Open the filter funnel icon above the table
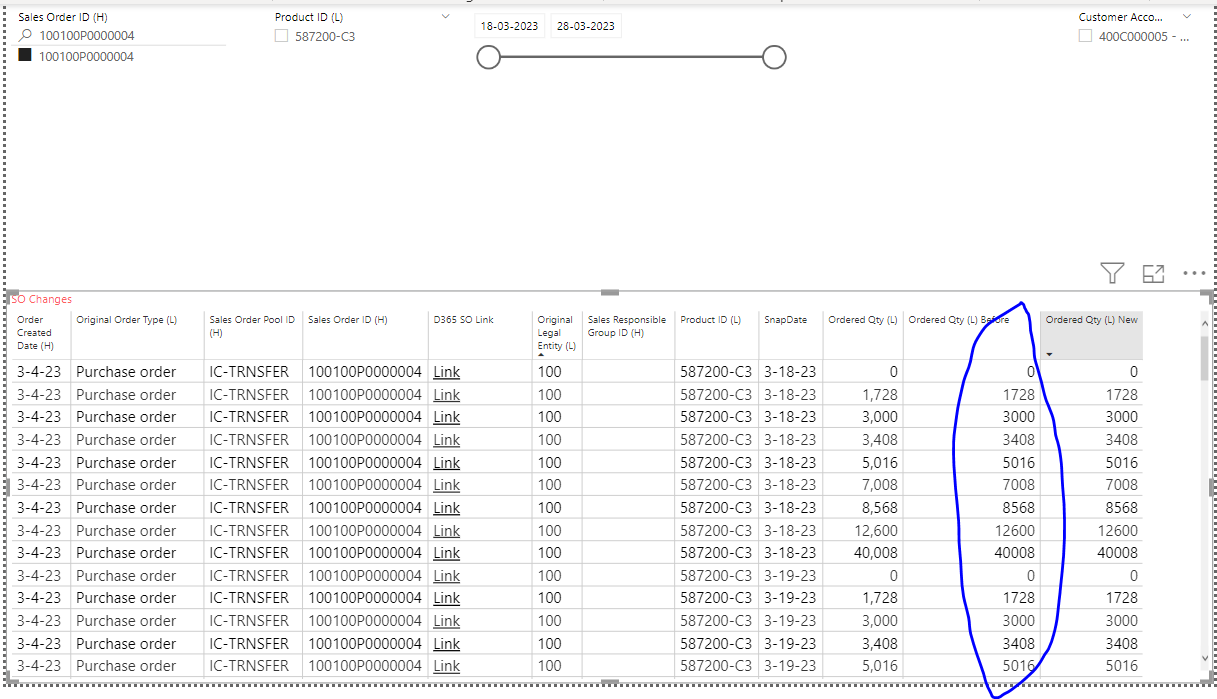This screenshot has width=1217, height=699. coord(1112,273)
